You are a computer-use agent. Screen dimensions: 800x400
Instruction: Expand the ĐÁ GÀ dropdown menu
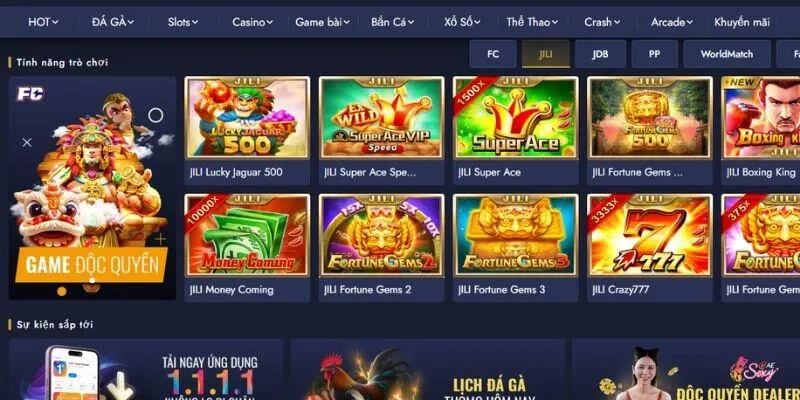pos(113,22)
